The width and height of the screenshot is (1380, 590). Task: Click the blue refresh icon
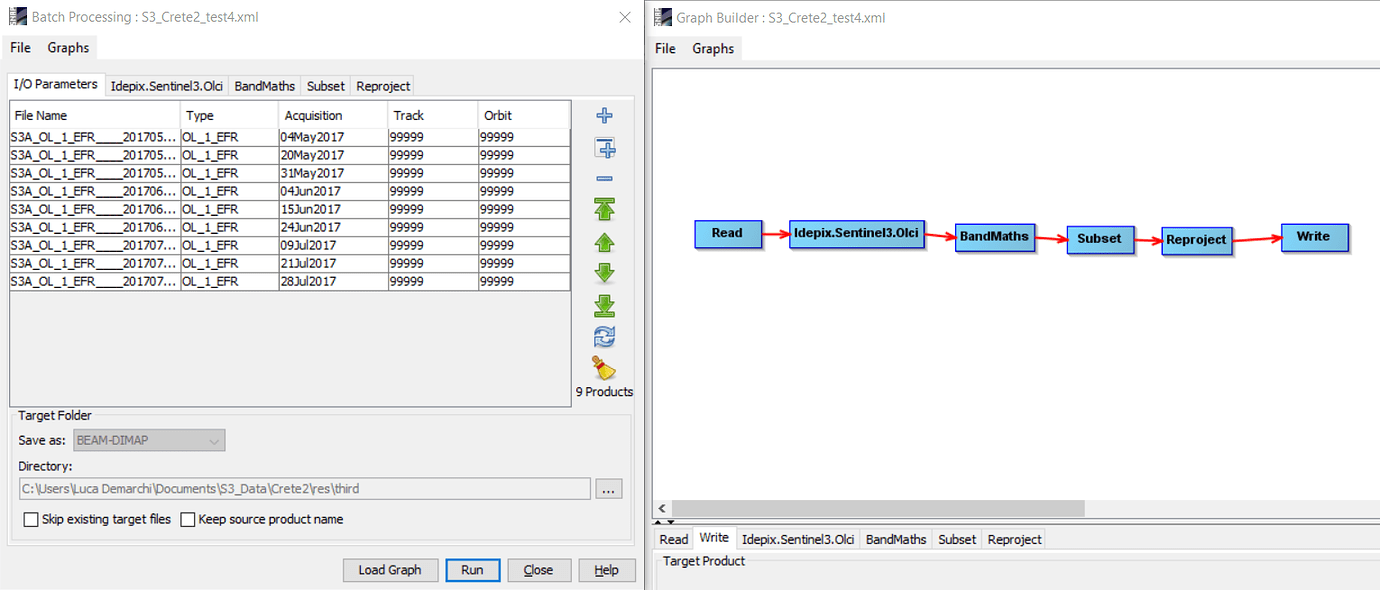[604, 337]
